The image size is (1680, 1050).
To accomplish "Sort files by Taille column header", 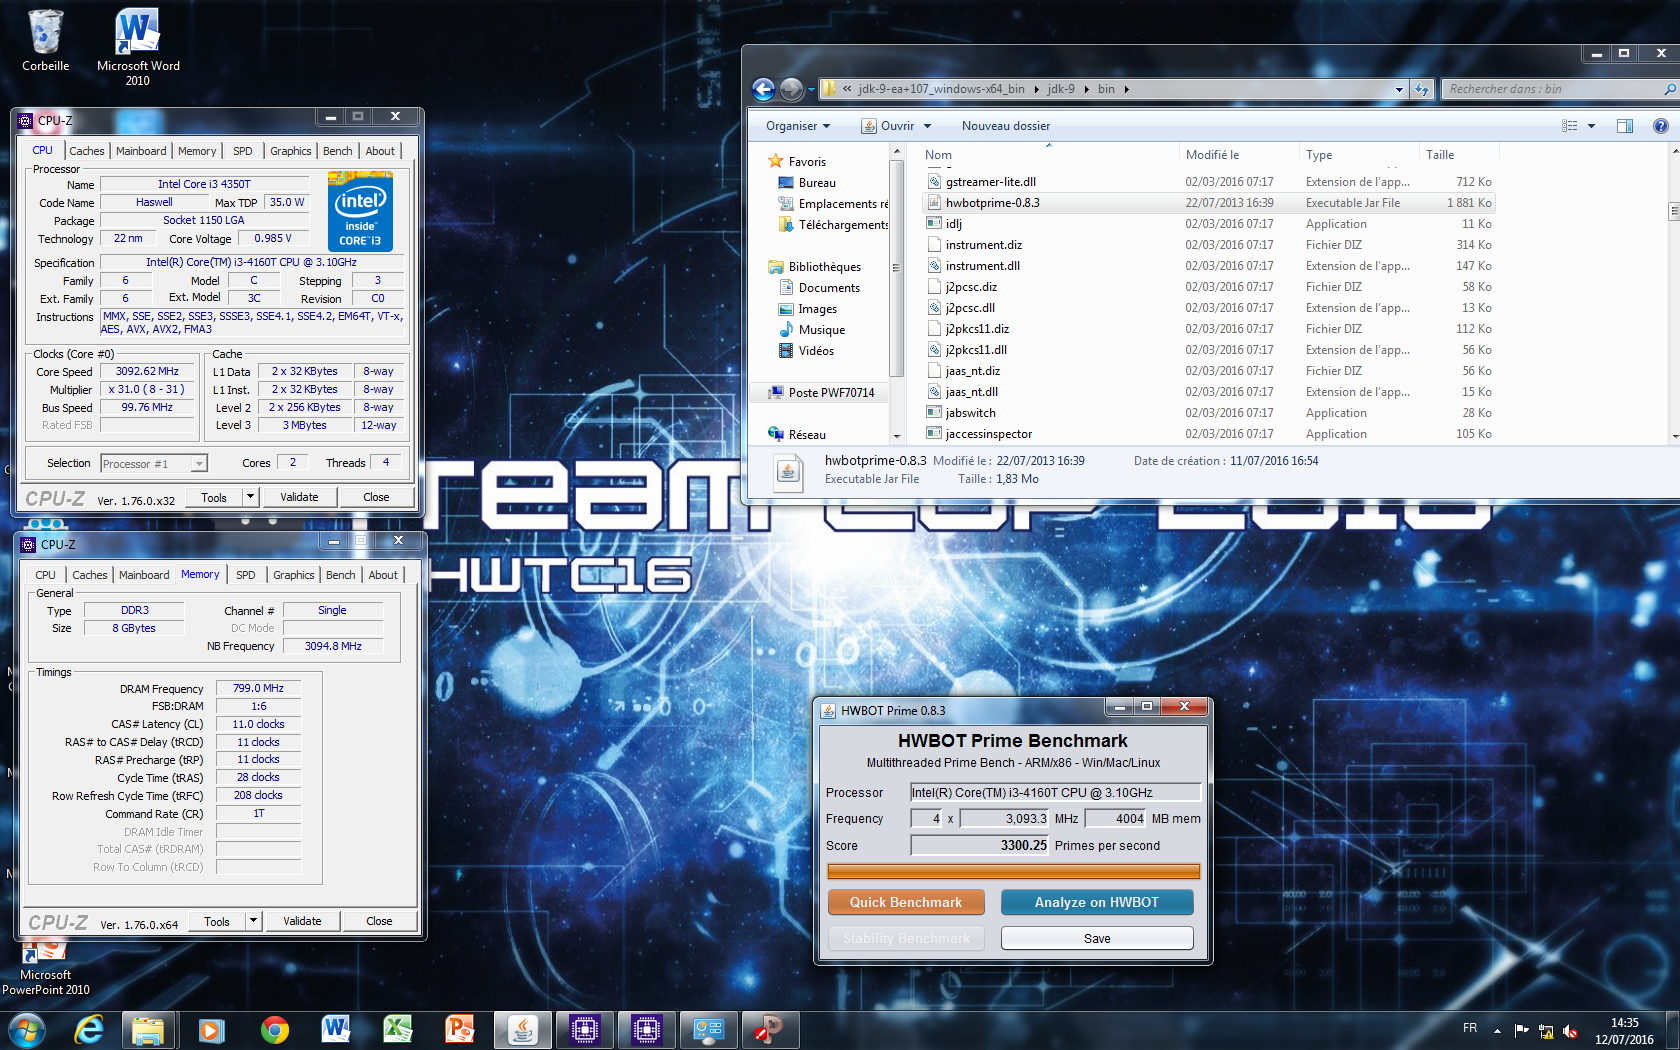I will click(1459, 155).
